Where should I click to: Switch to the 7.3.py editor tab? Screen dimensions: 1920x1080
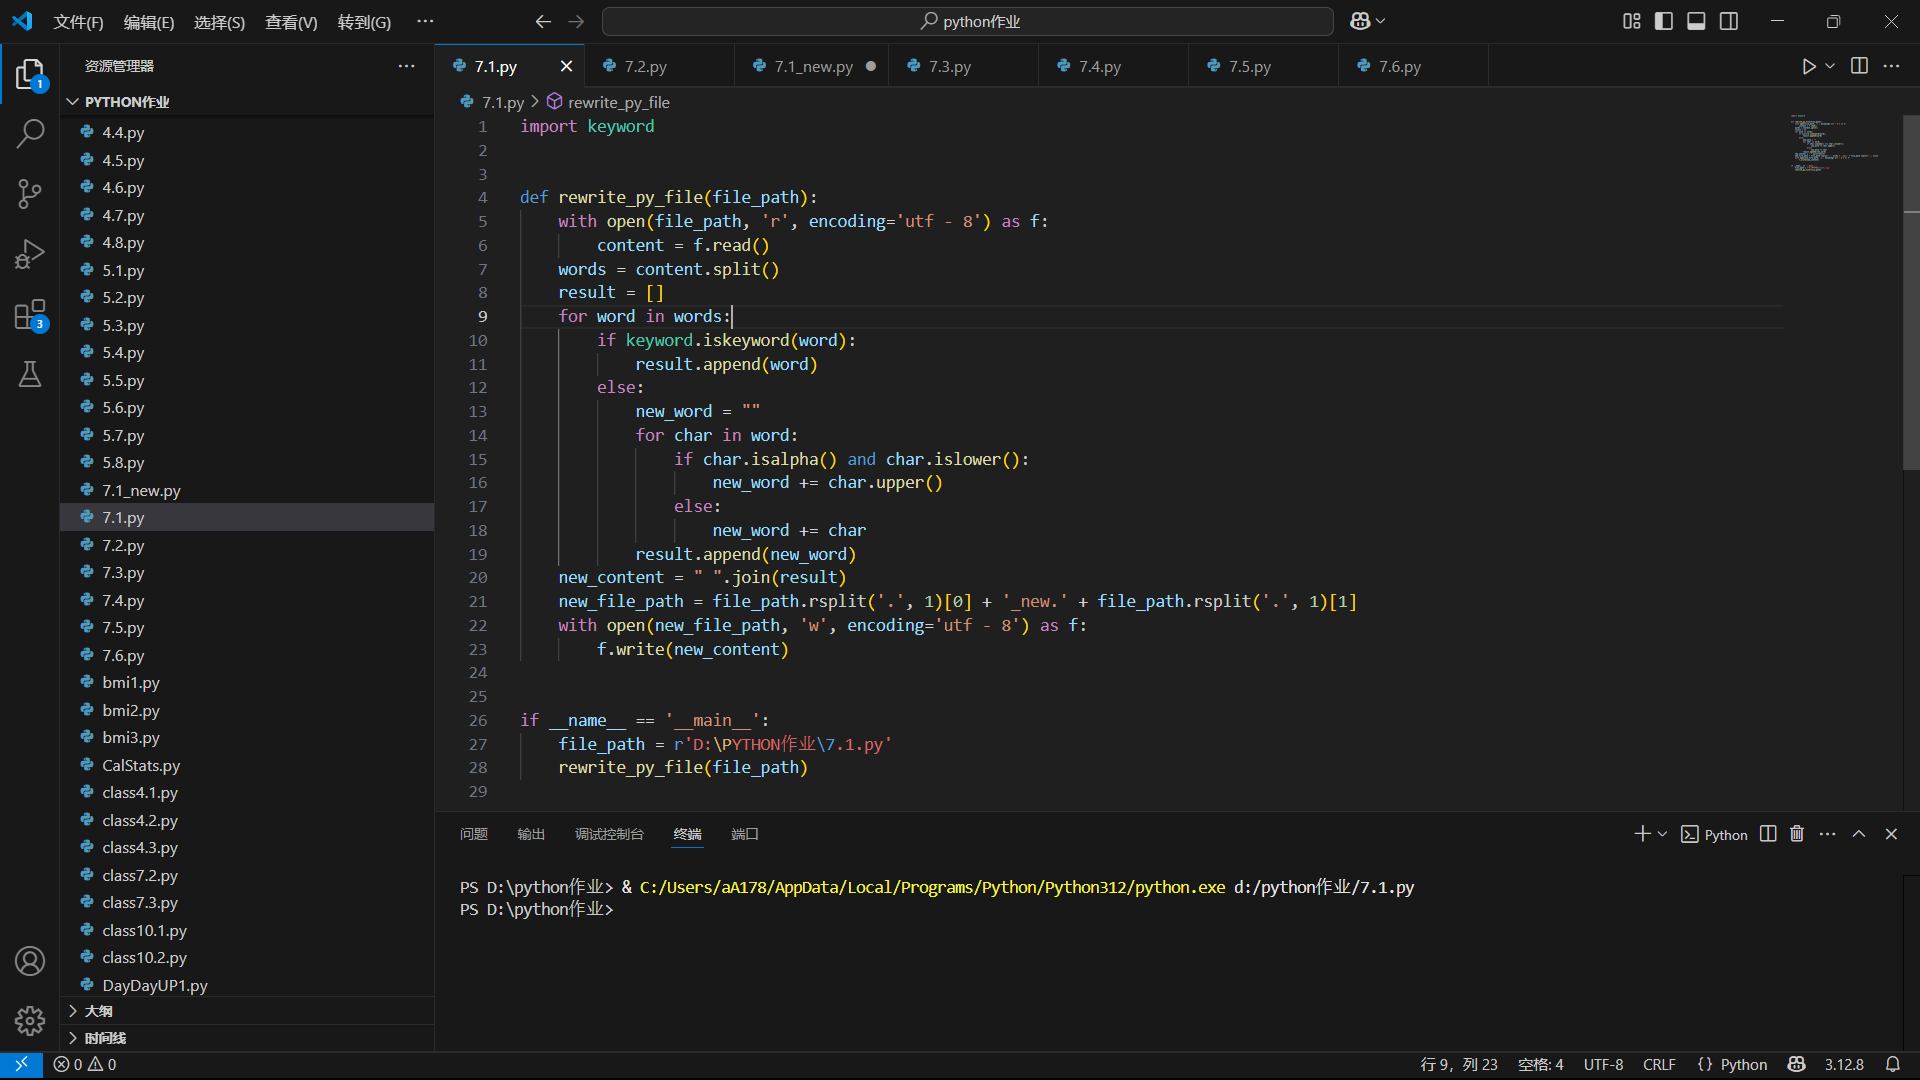pos(949,66)
